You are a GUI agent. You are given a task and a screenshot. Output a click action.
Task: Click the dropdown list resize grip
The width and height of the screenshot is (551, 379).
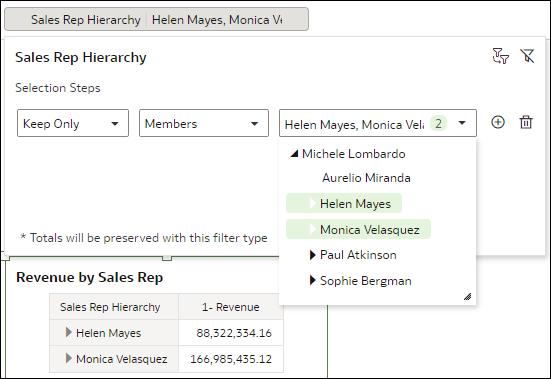(467, 297)
